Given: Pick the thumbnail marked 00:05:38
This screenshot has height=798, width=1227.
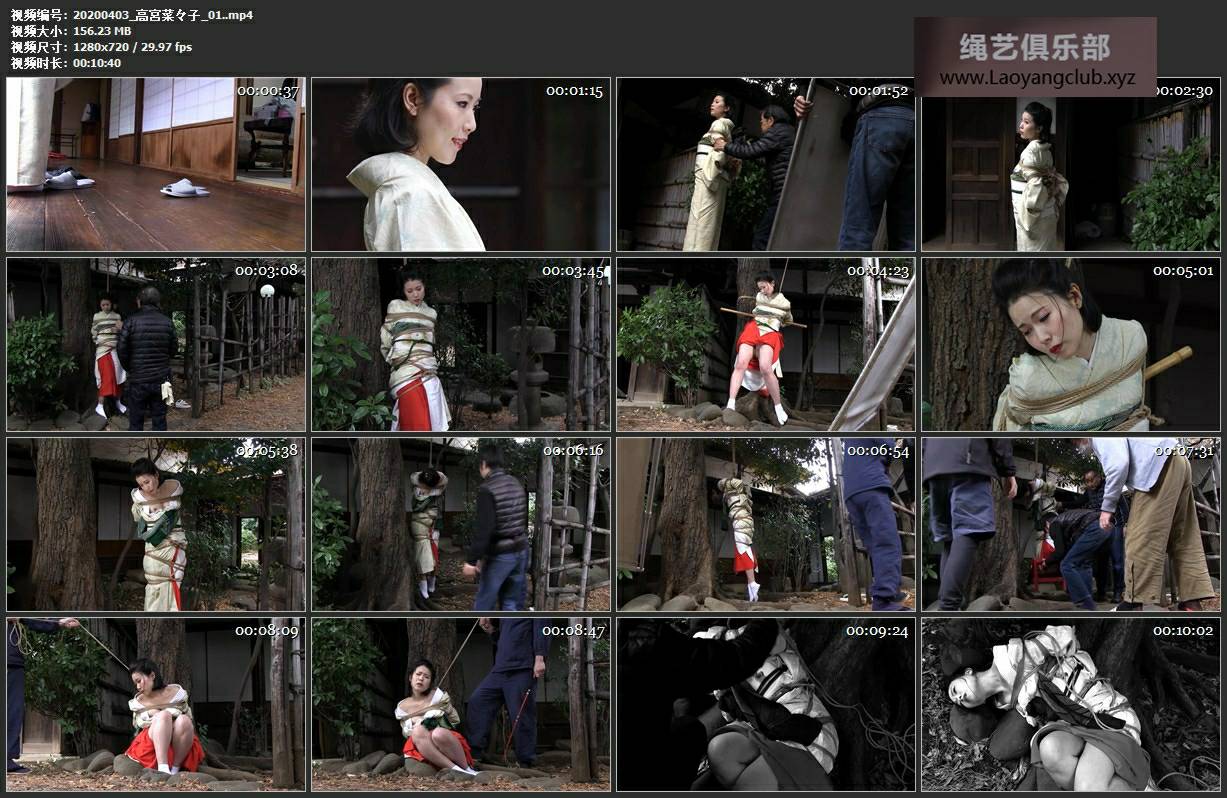Looking at the screenshot, I should [156, 524].
